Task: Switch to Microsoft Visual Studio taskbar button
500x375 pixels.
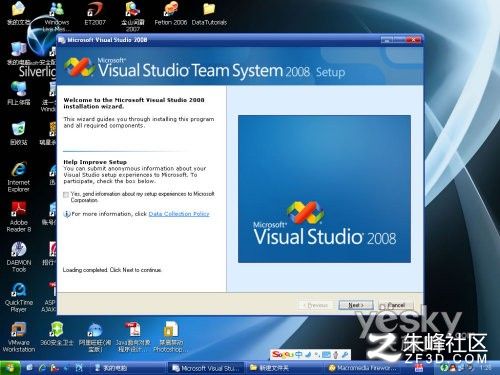Action: [207, 368]
